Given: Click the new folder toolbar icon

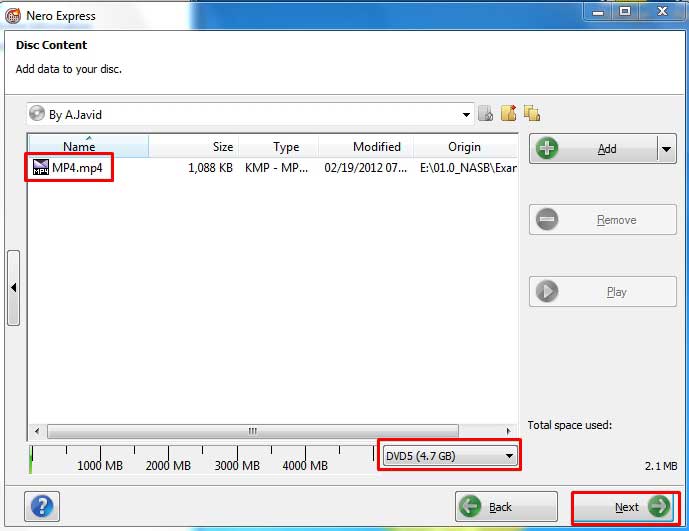Looking at the screenshot, I should (509, 113).
